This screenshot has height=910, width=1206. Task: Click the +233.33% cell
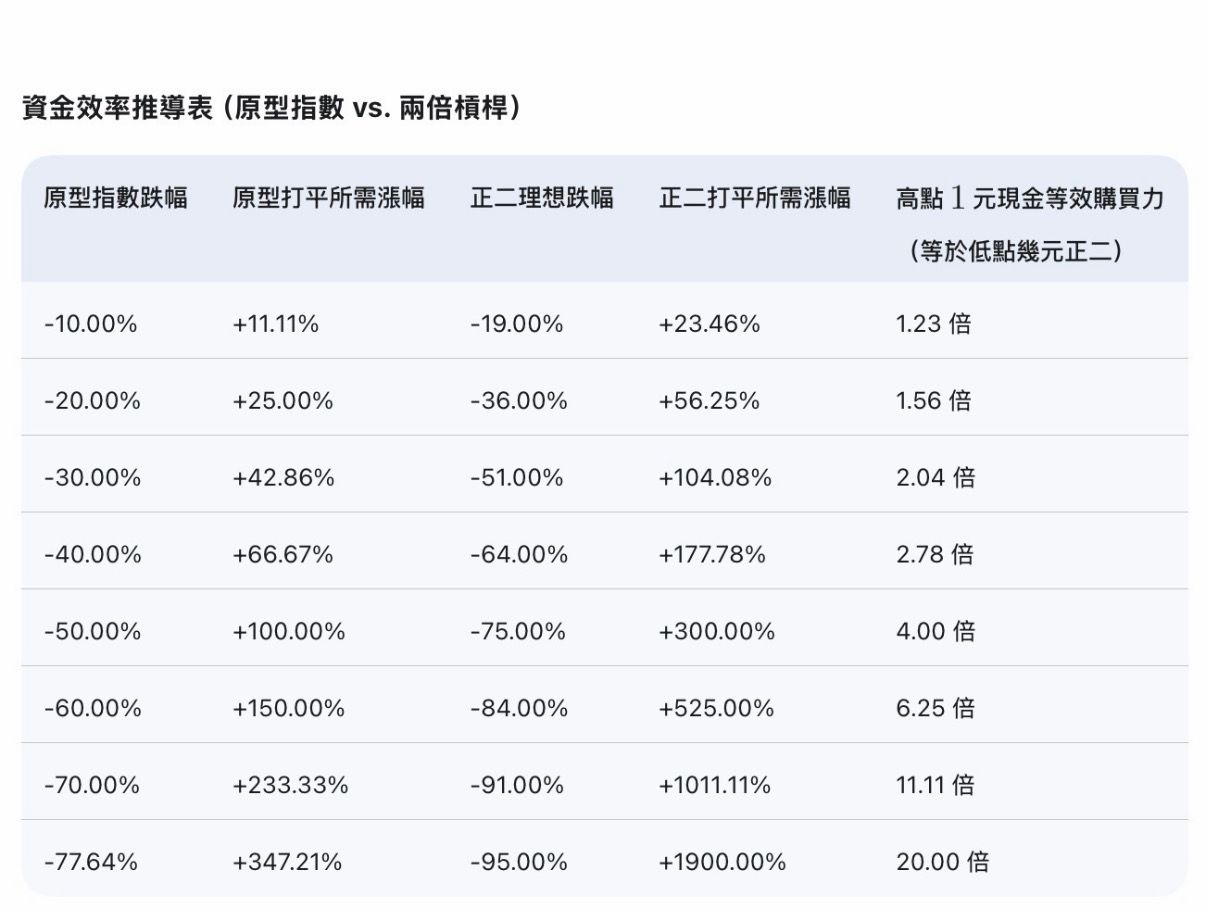point(291,786)
